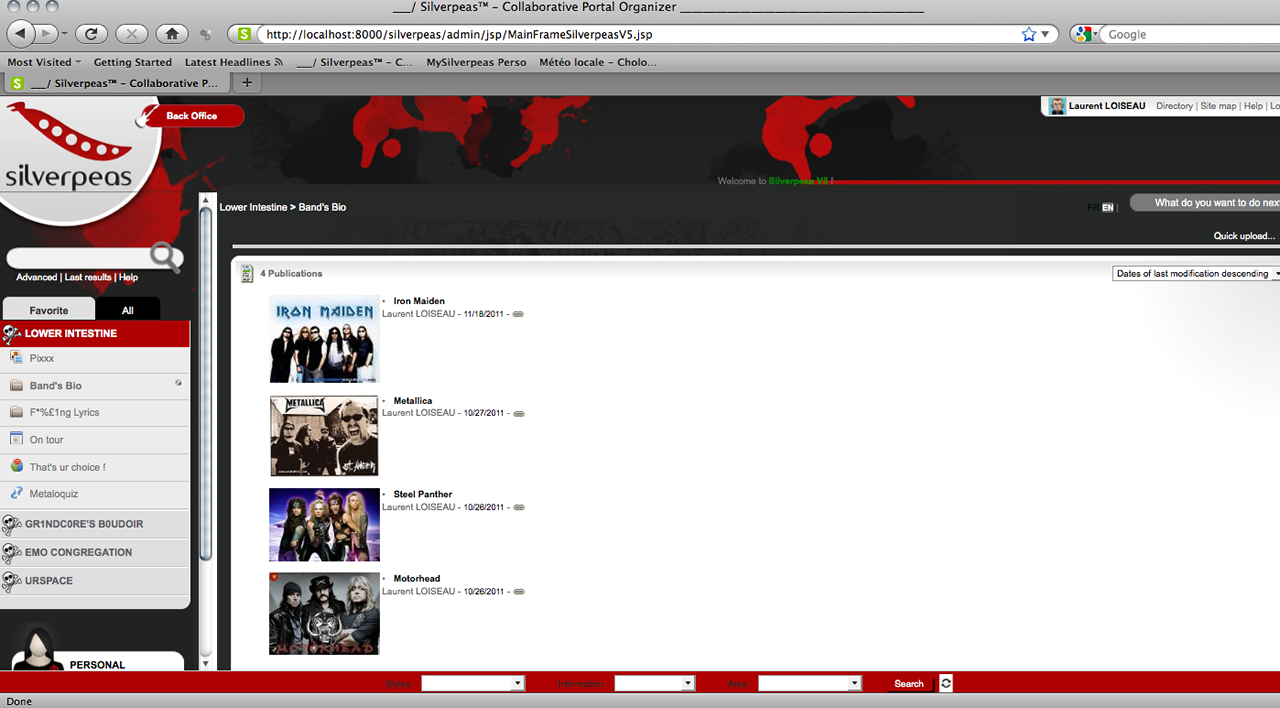The height and width of the screenshot is (708, 1280).
Task: Switch language to FR
Action: (1093, 208)
